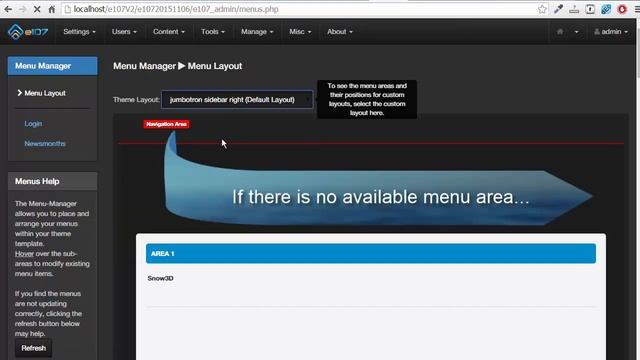The width and height of the screenshot is (640, 360).
Task: Click the Menus Help panel header
Action: pos(53,181)
